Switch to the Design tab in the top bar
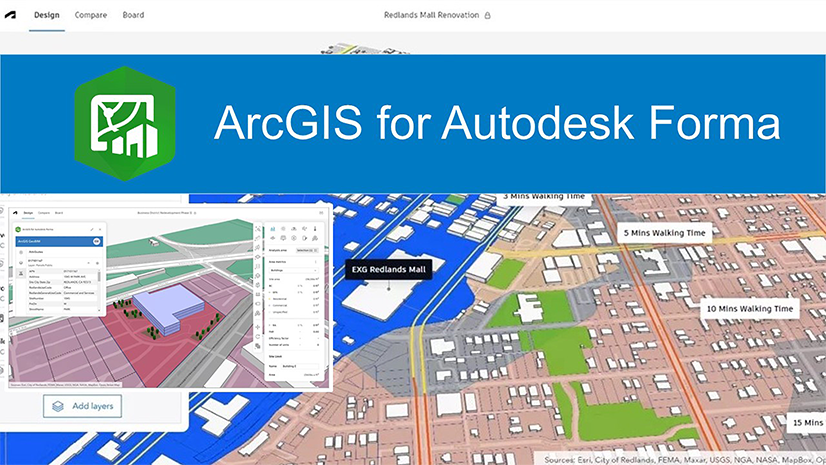Screen dimensions: 826x465 [47, 15]
